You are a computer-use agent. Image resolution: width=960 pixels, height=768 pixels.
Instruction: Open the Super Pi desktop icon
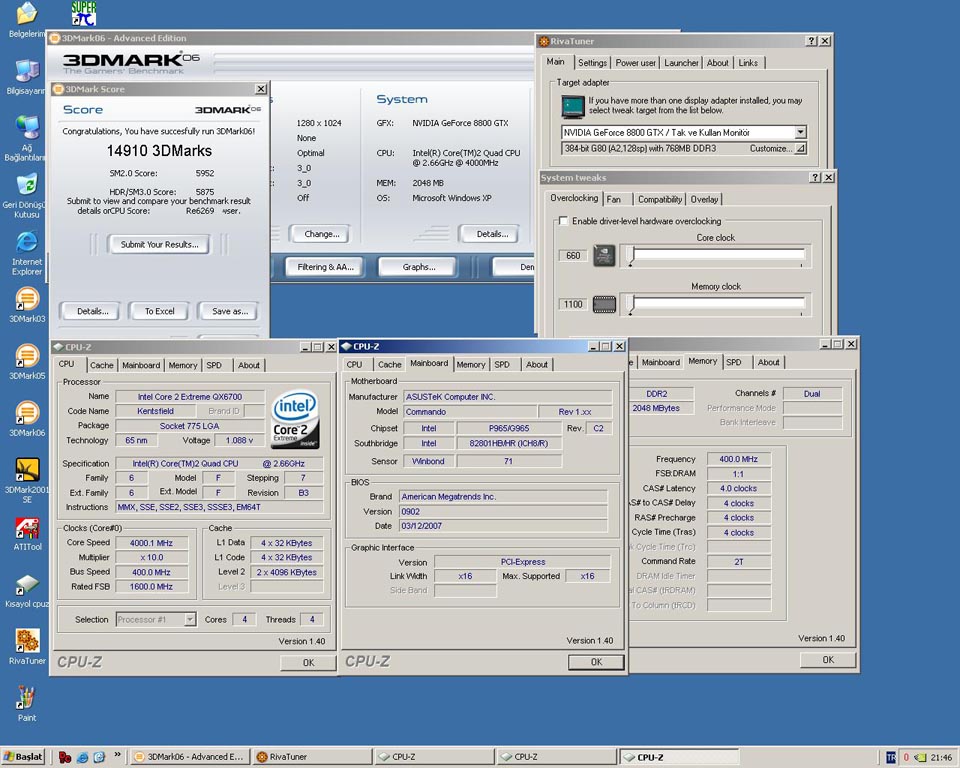click(83, 13)
